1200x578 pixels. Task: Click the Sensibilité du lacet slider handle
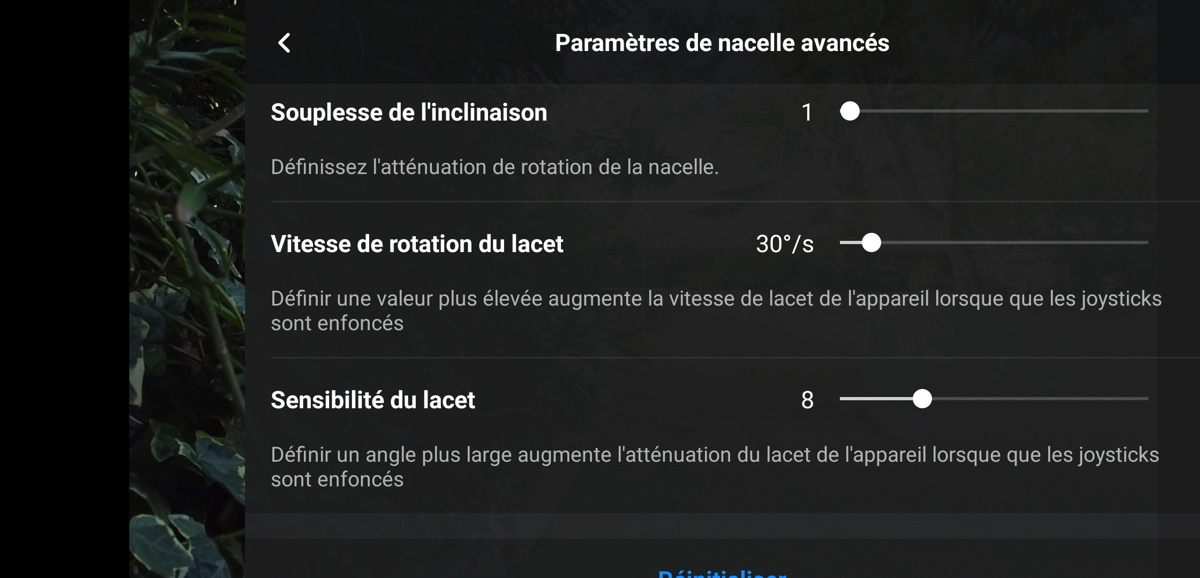coord(922,399)
